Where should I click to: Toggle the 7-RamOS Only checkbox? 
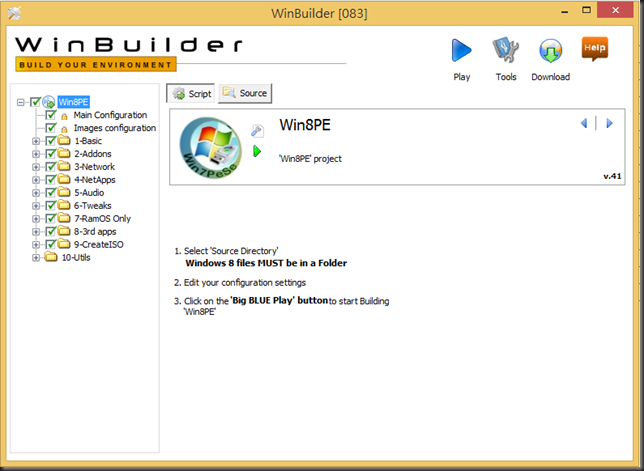click(x=51, y=218)
